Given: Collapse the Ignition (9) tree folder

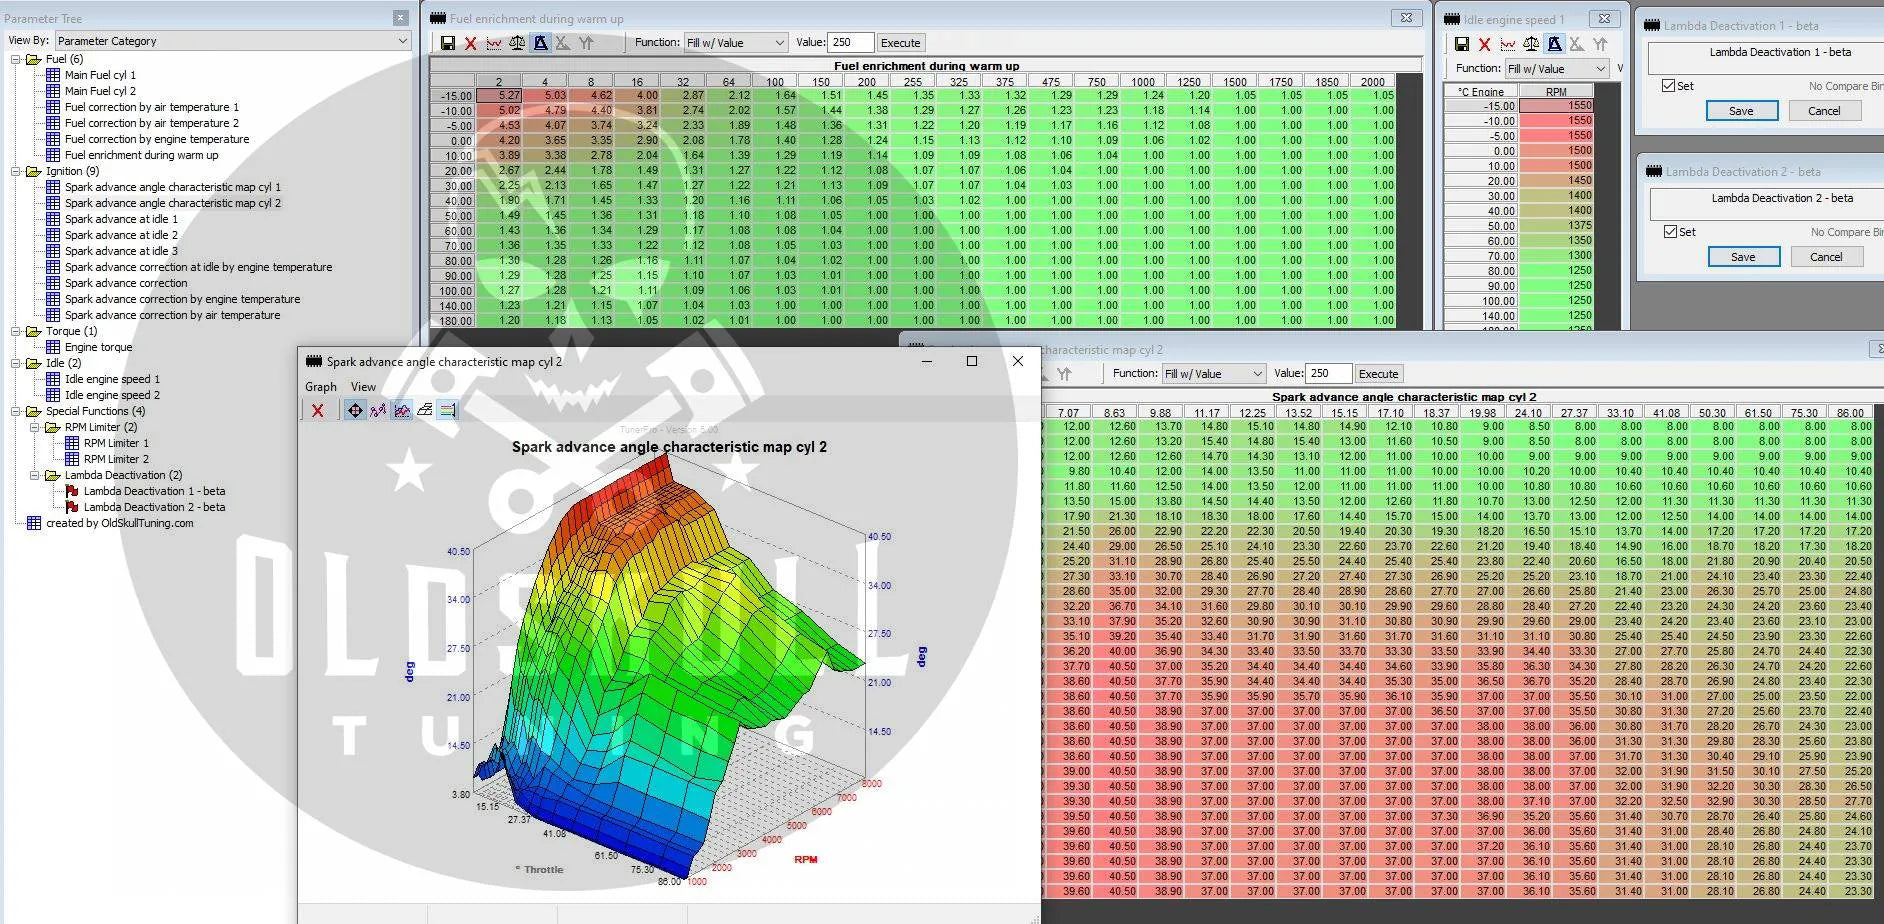Looking at the screenshot, I should point(17,171).
